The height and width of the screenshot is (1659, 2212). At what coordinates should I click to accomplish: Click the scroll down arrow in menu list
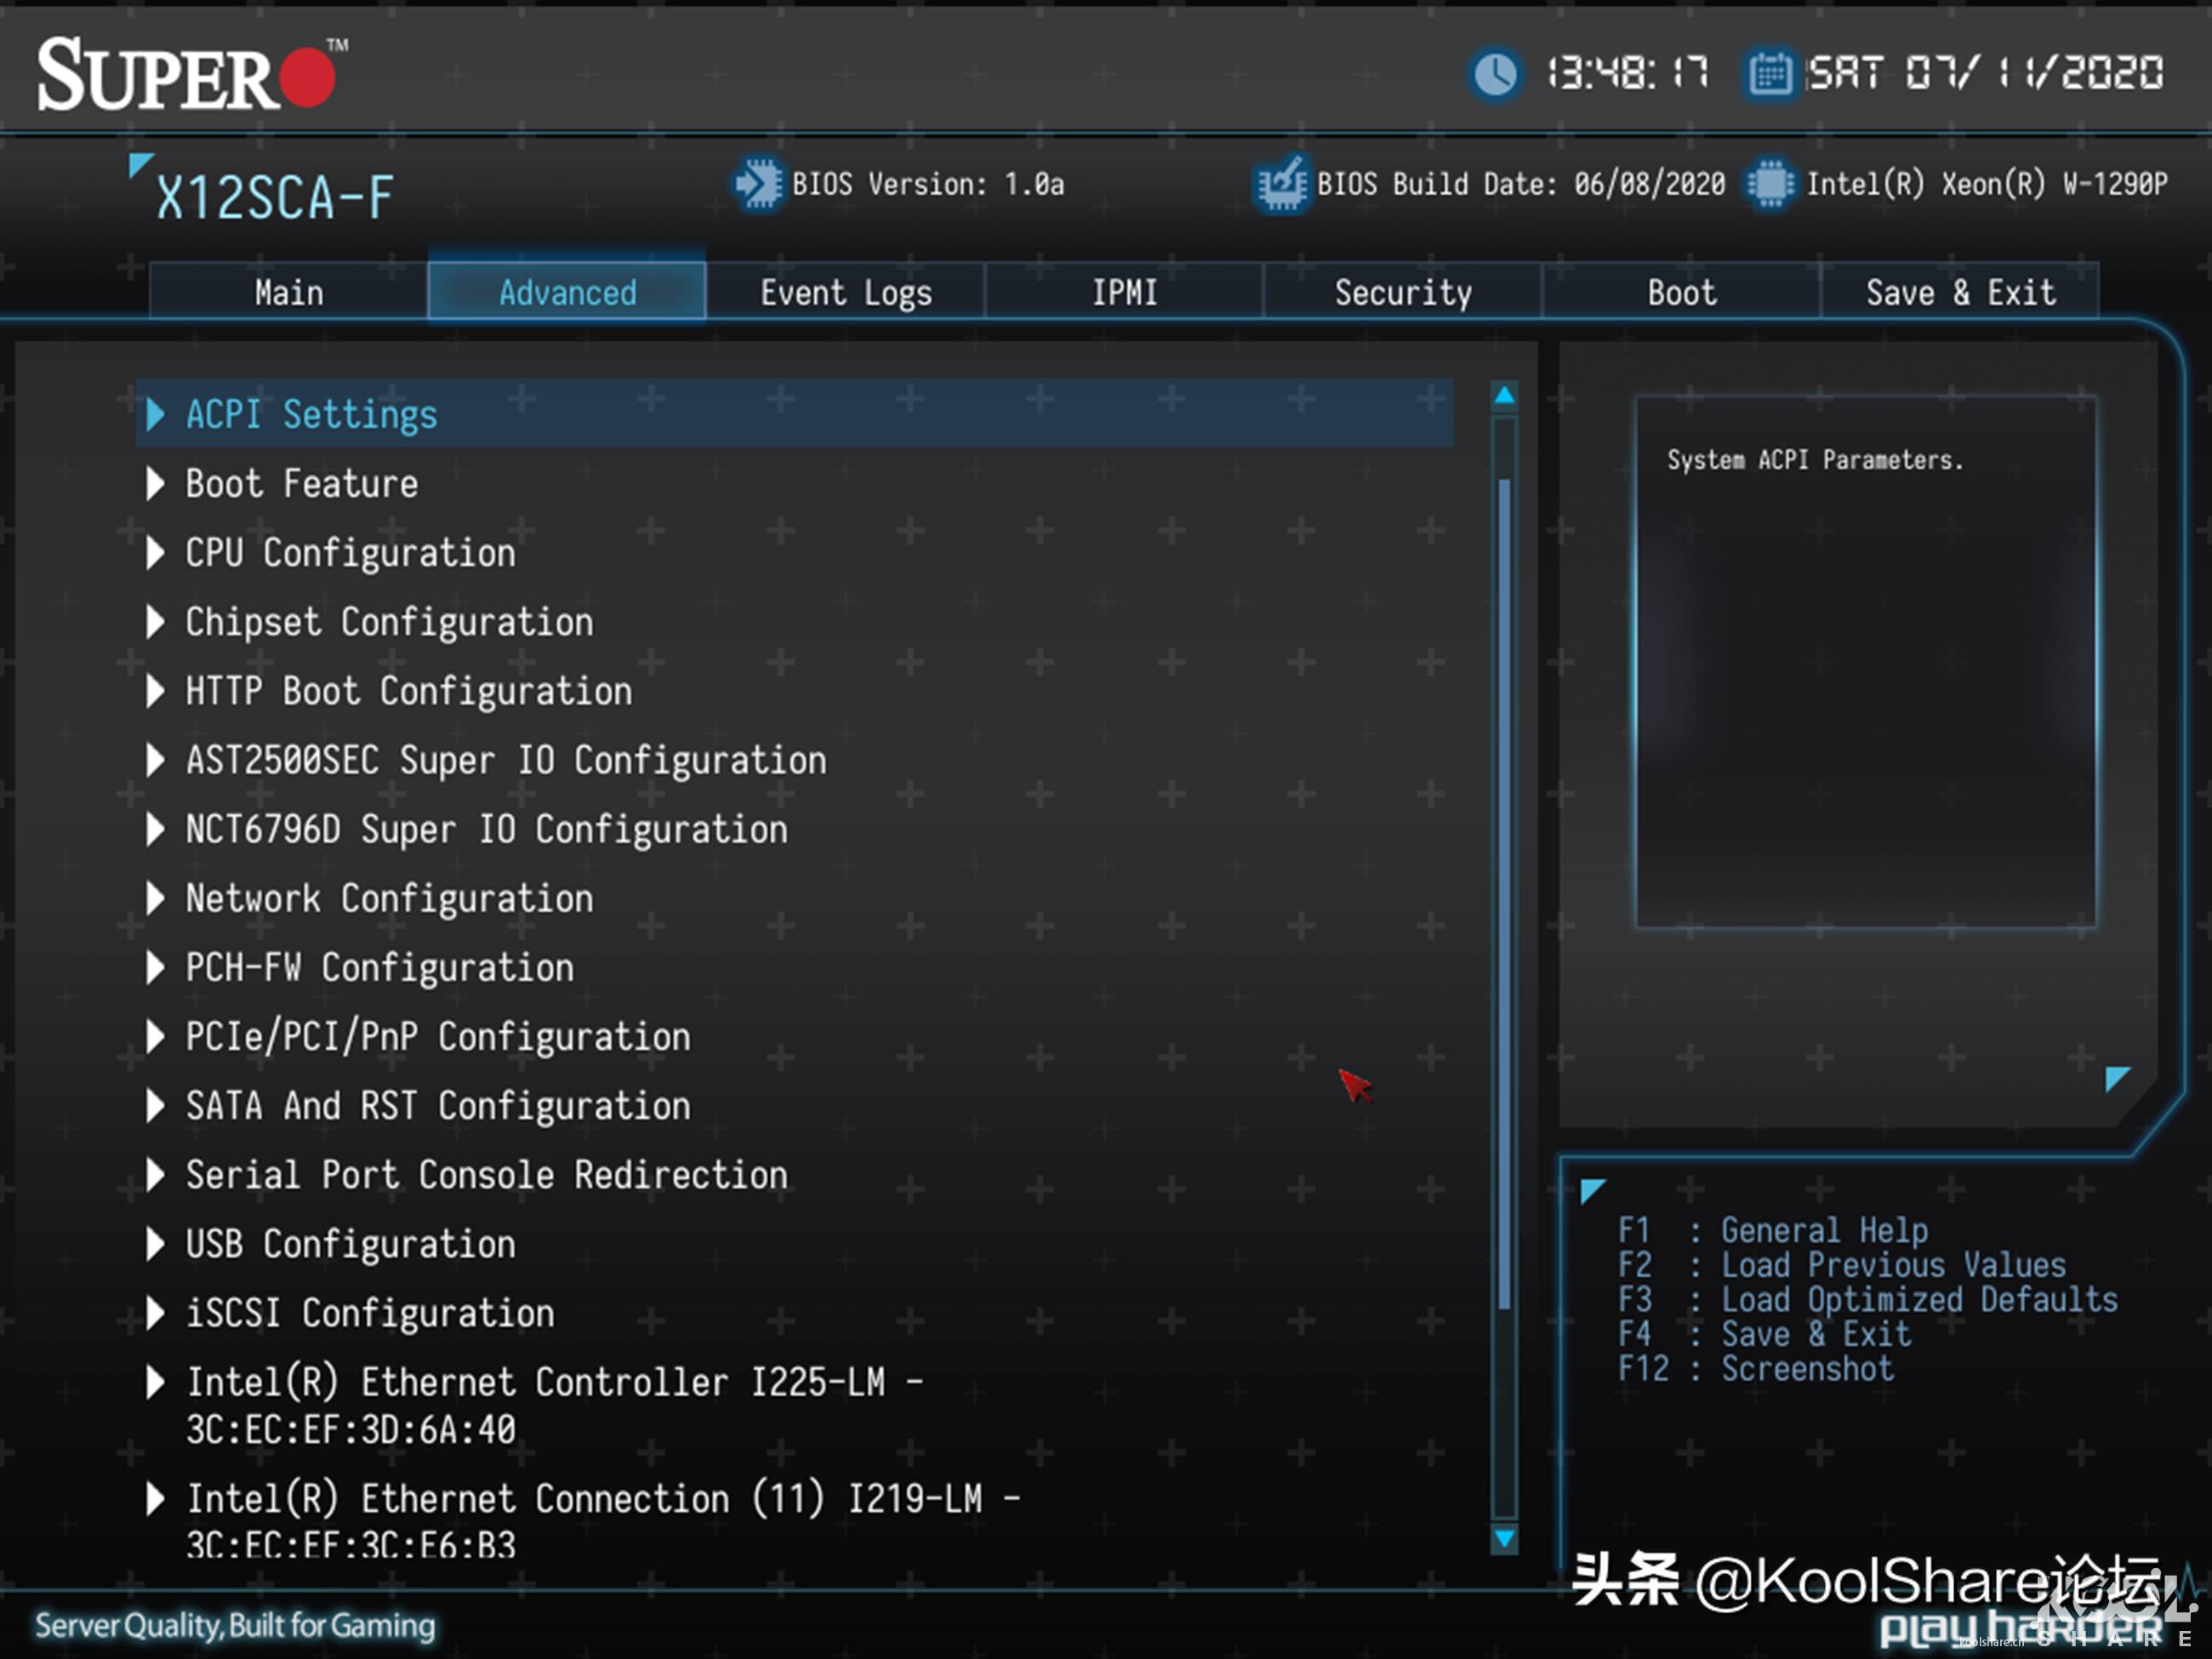[x=1504, y=1537]
